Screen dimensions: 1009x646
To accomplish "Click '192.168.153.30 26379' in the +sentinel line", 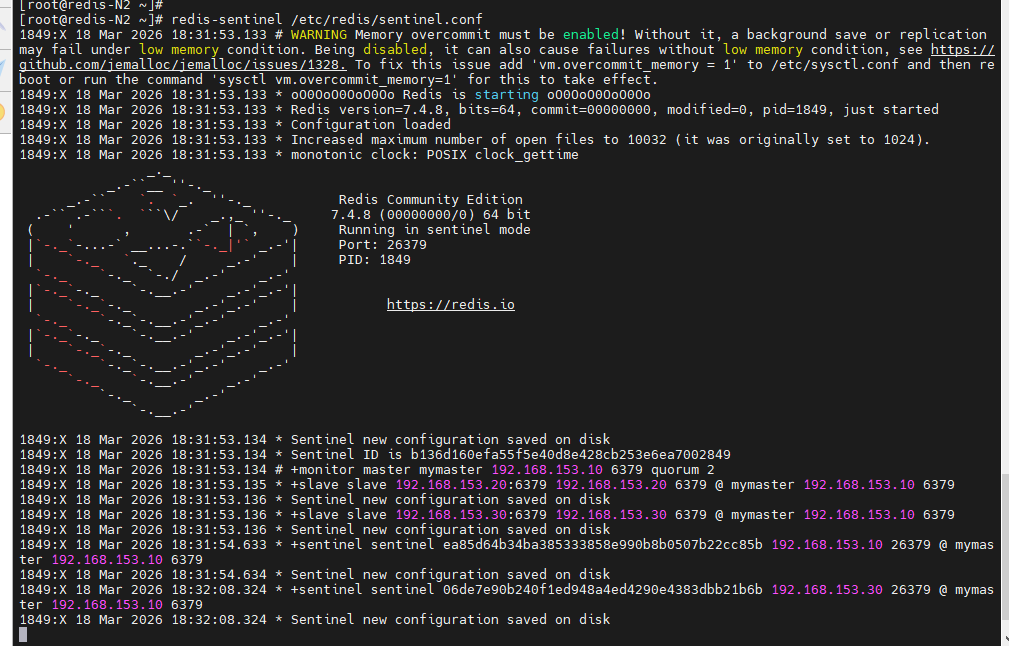I will [851, 589].
